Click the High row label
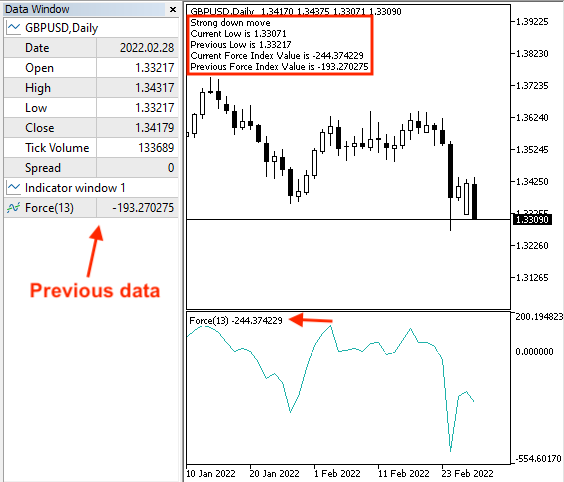 pos(38,88)
